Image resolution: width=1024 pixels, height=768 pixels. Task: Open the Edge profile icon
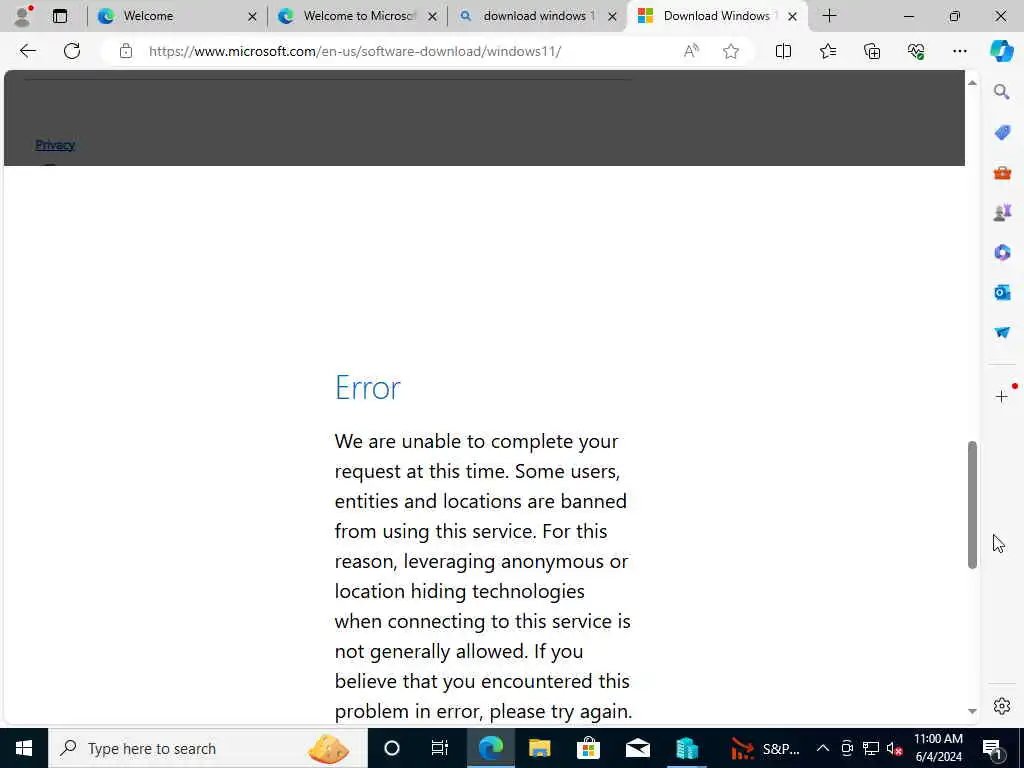[x=22, y=16]
